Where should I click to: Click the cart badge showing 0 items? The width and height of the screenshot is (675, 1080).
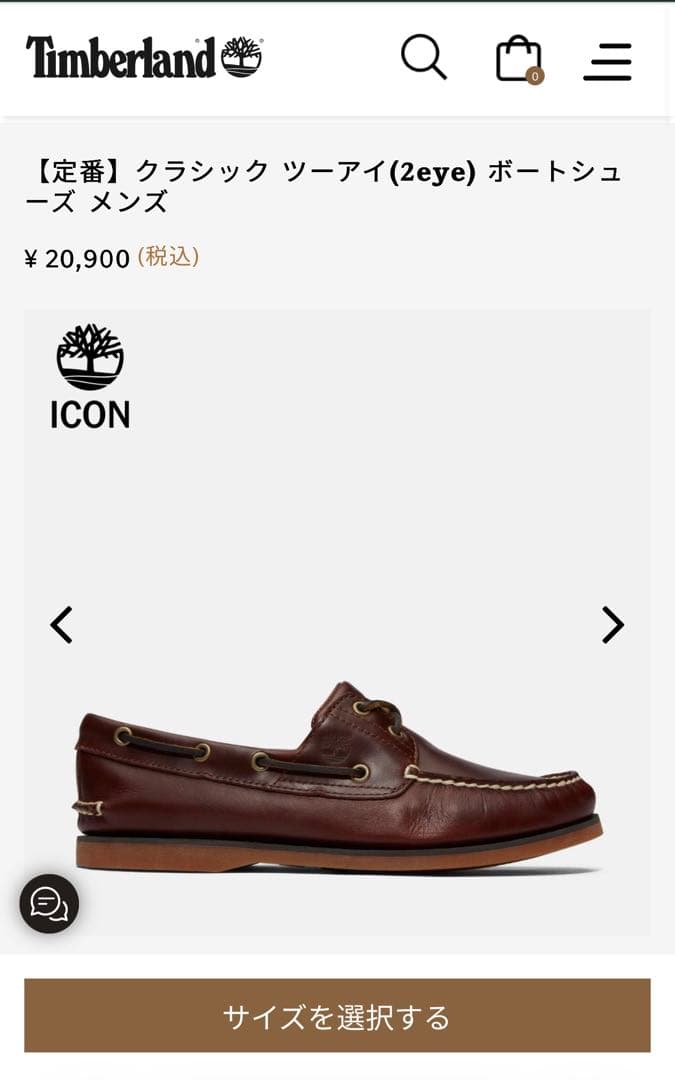click(536, 75)
